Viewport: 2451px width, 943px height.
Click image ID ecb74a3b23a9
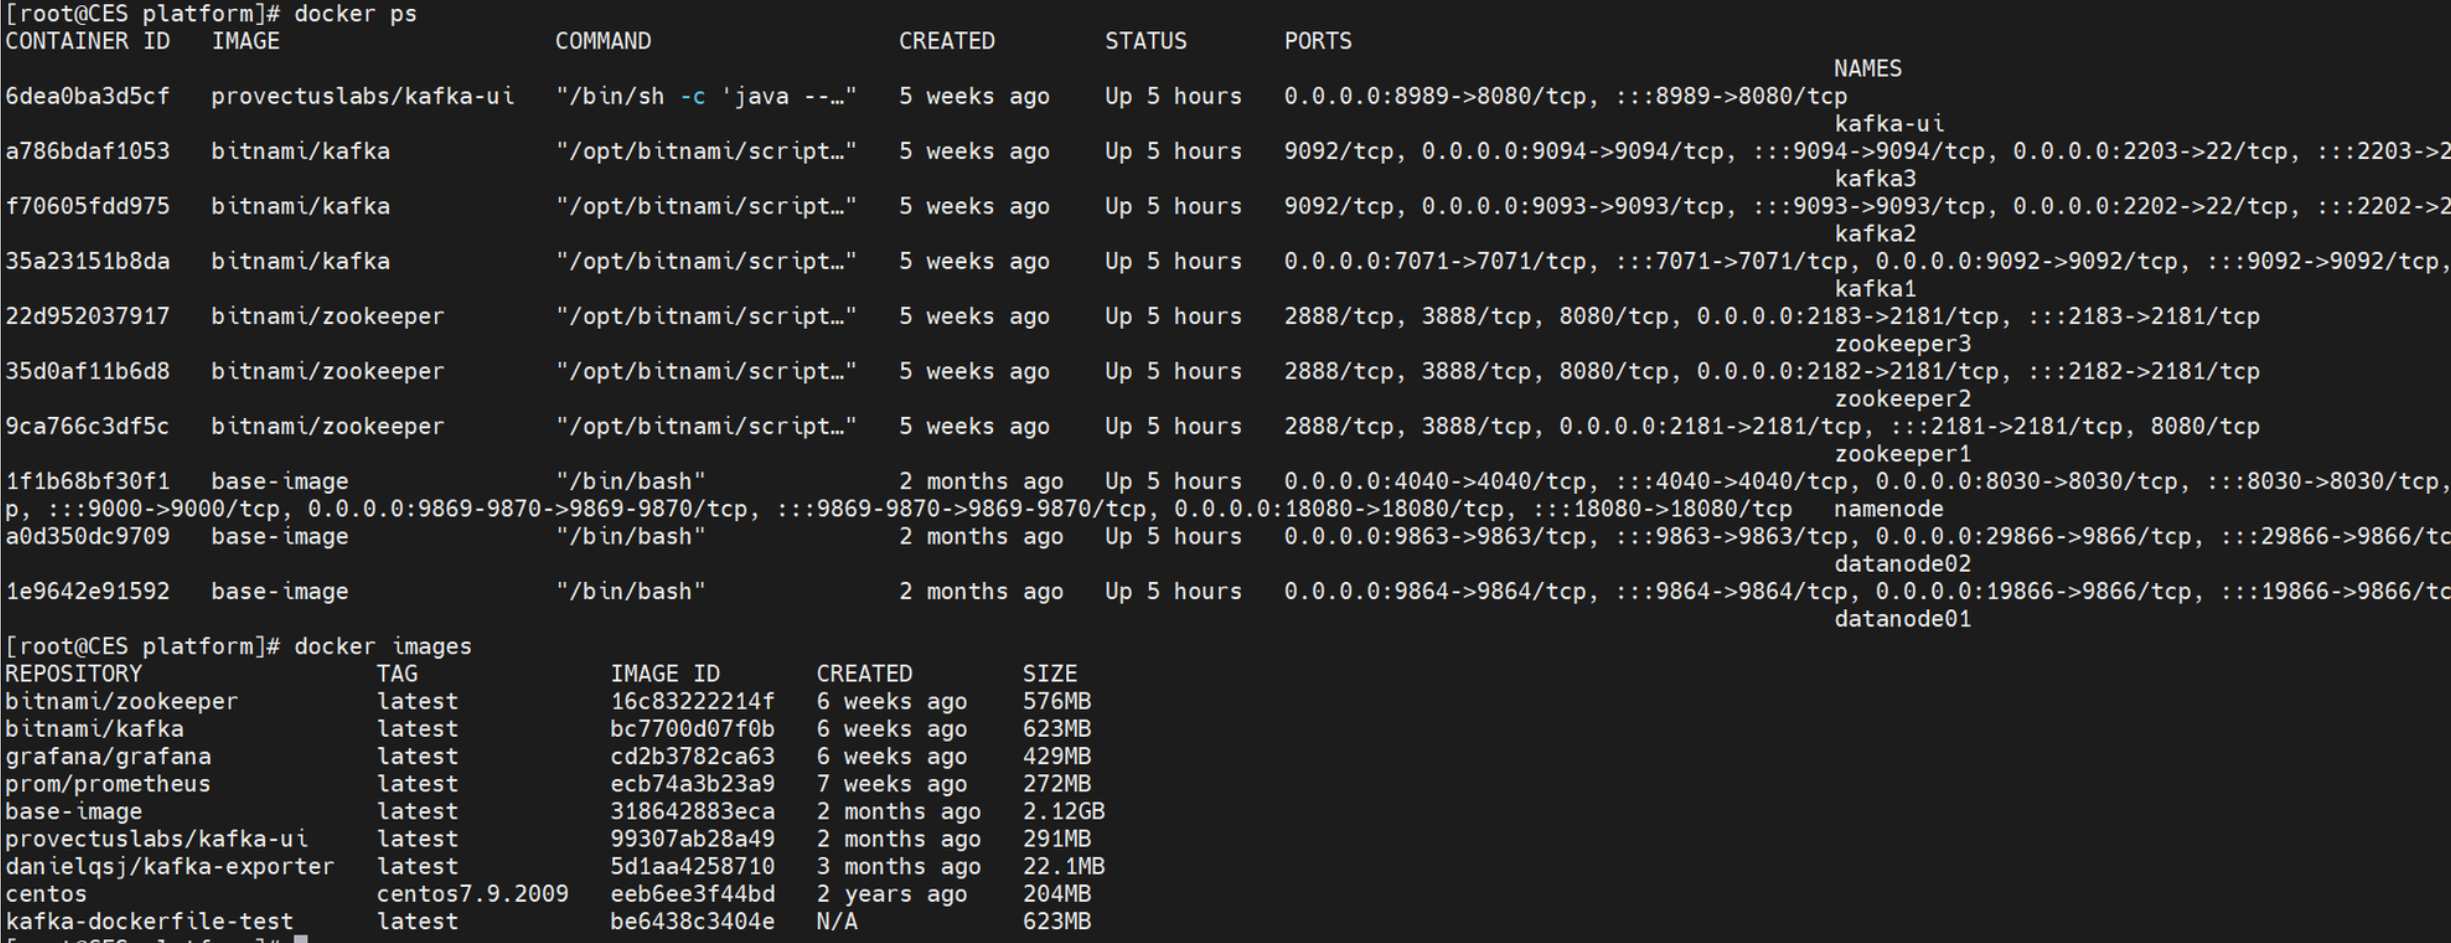tap(692, 784)
